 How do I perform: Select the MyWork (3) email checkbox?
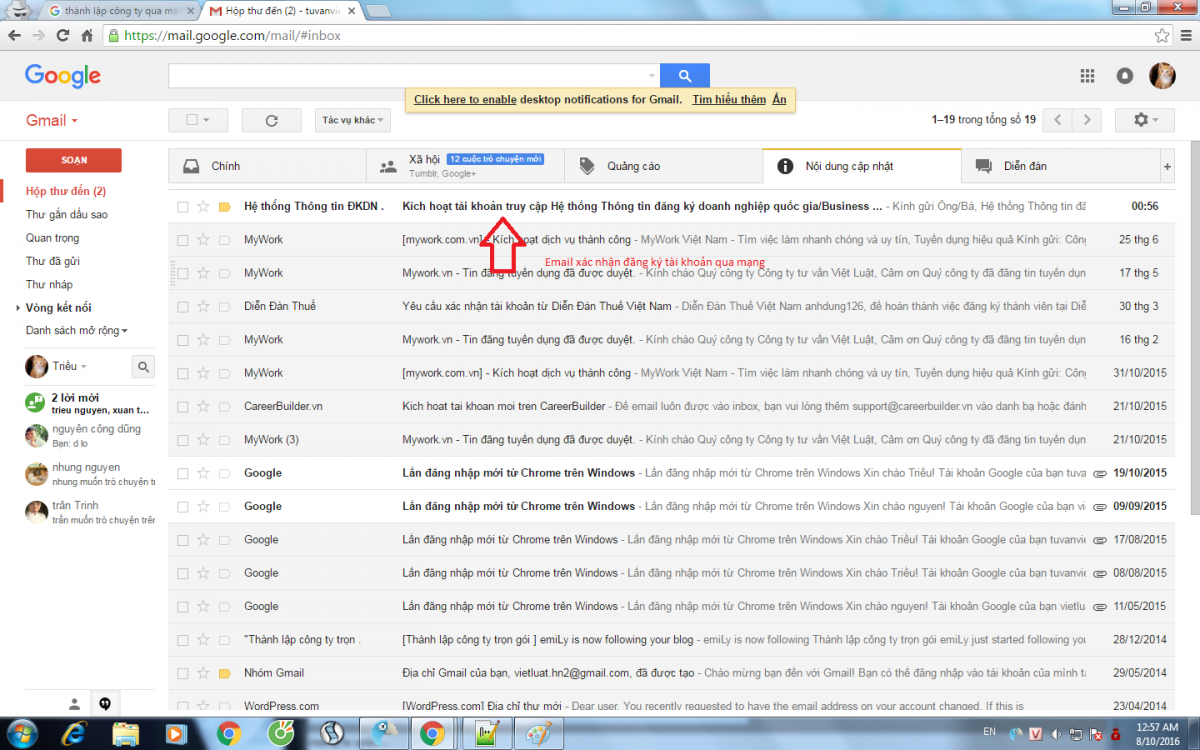[x=183, y=440]
